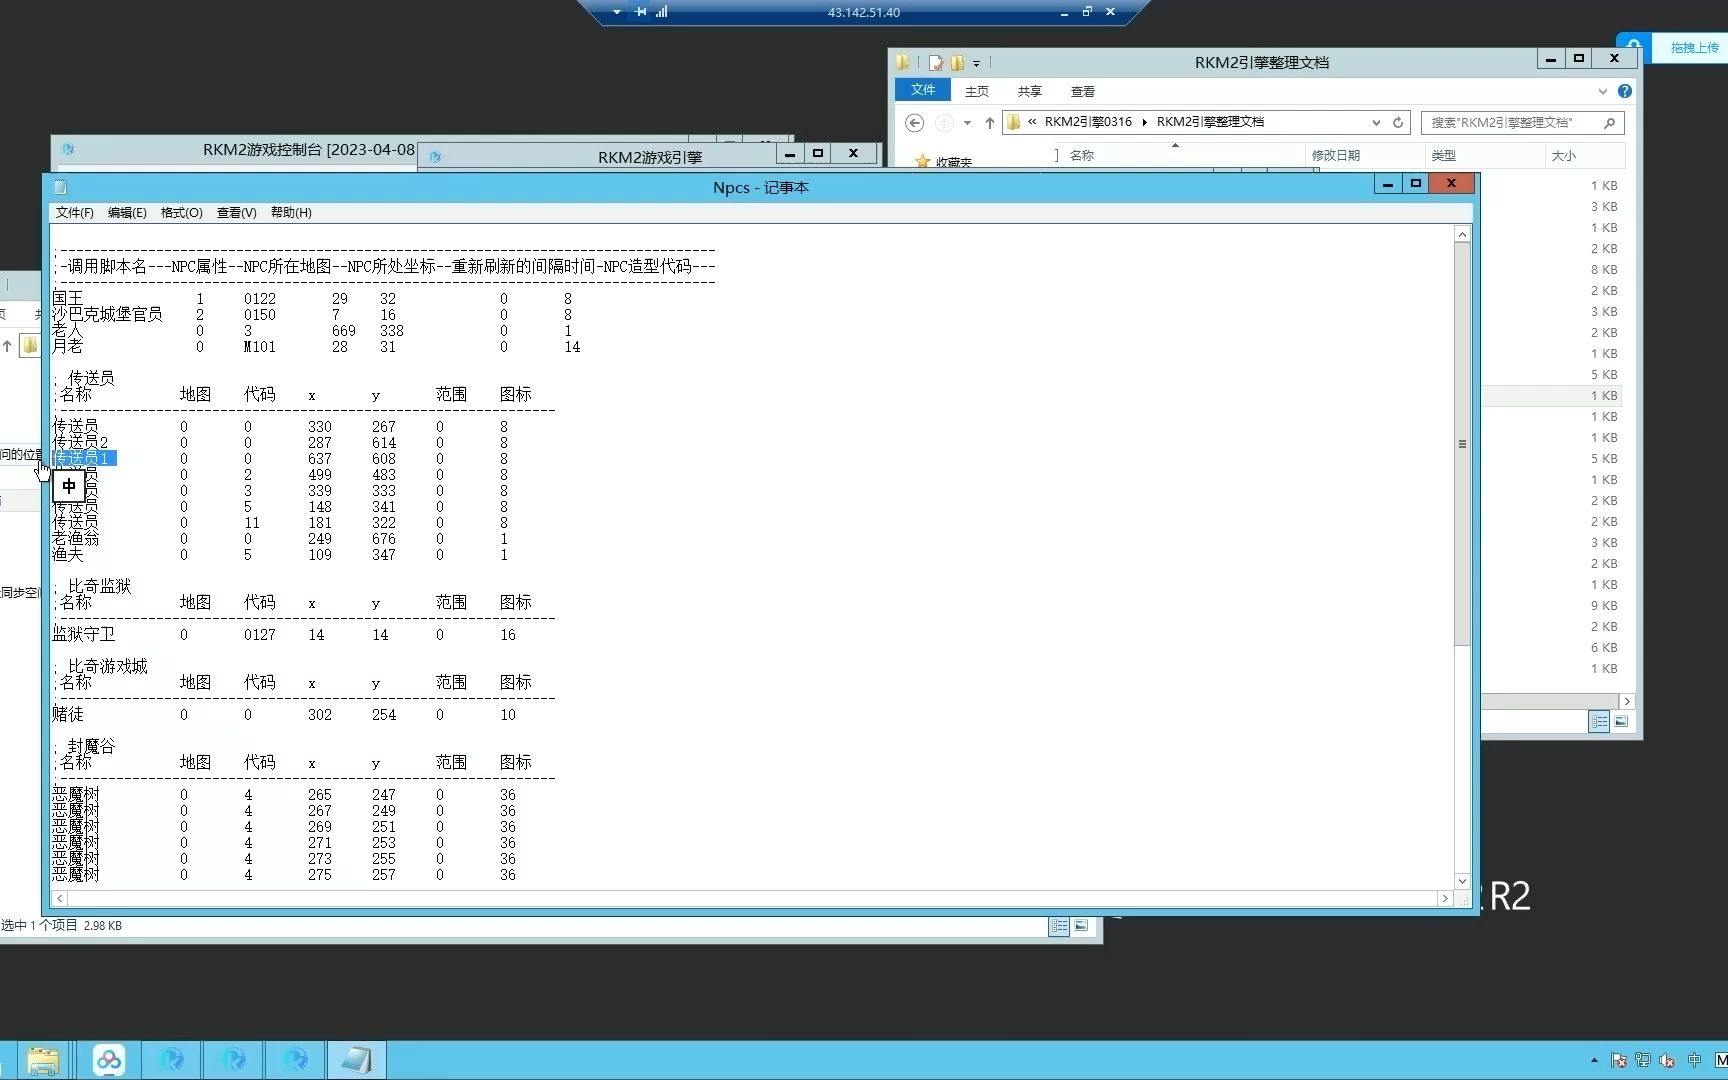Sort by the 修改日期 column header

1336,155
